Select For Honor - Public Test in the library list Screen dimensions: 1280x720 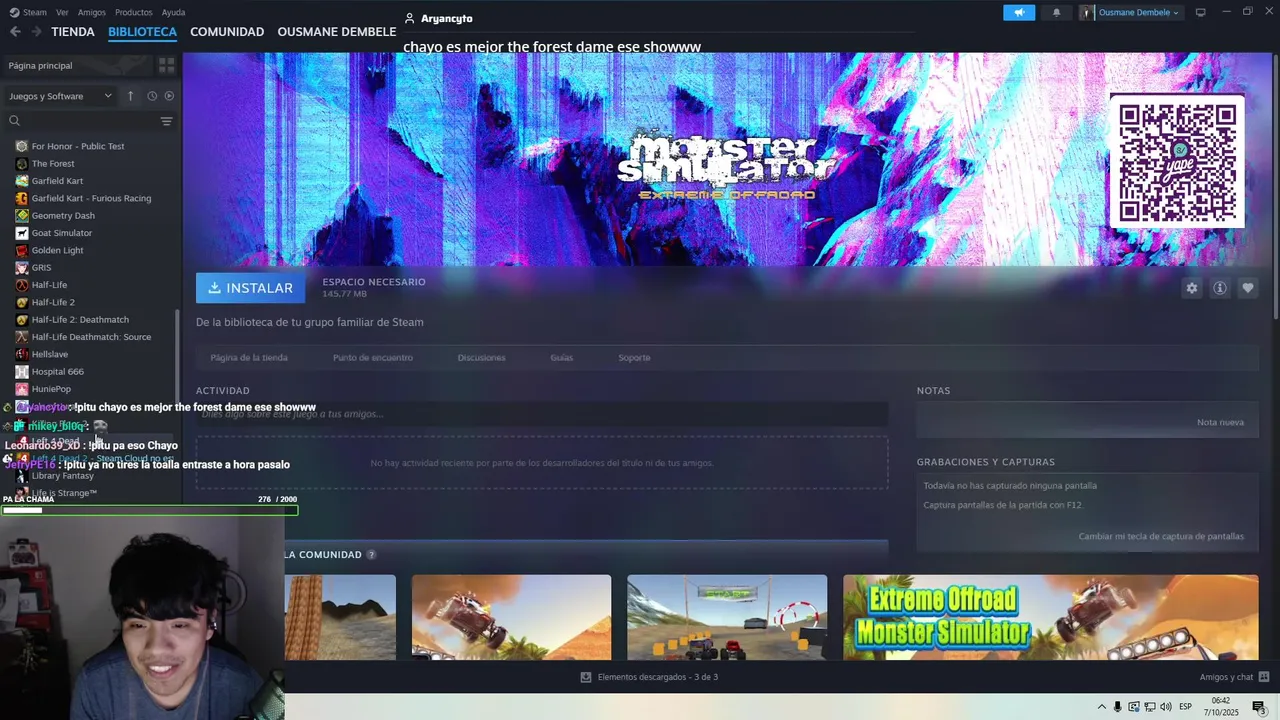(78, 146)
